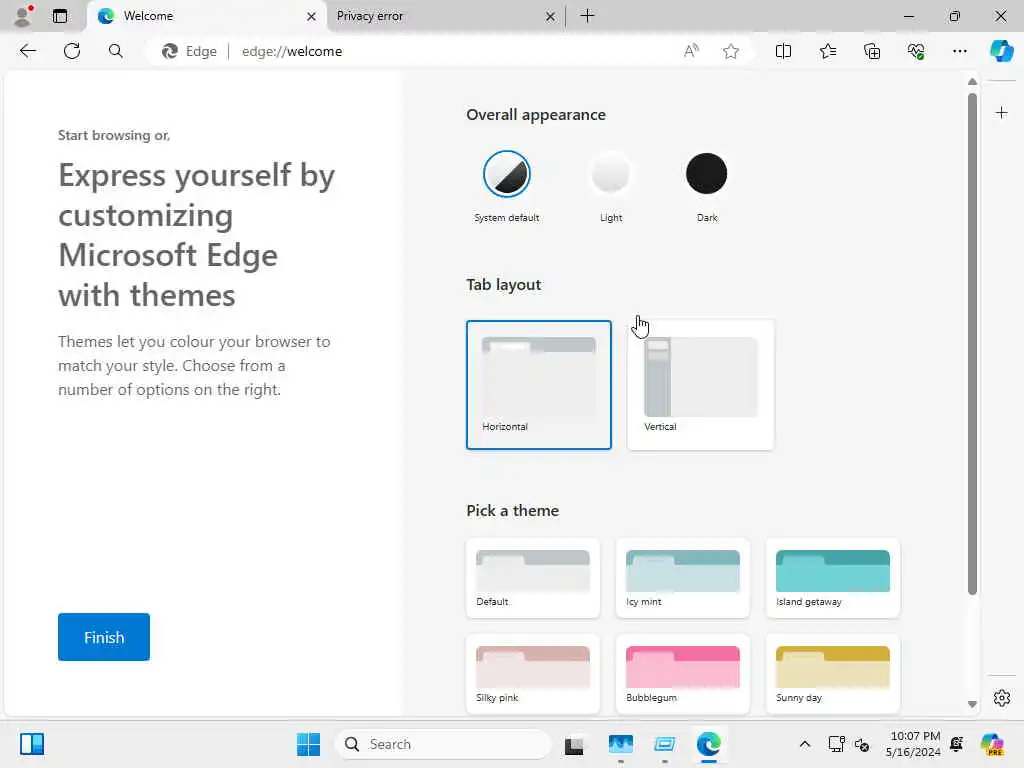
Task: Open the tab actions menu icon
Action: (x=59, y=16)
